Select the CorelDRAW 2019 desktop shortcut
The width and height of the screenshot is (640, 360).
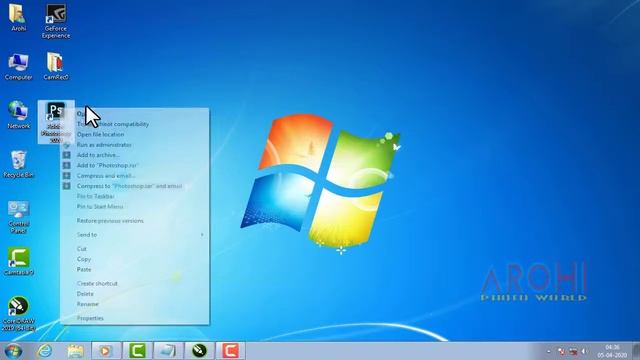(x=18, y=313)
